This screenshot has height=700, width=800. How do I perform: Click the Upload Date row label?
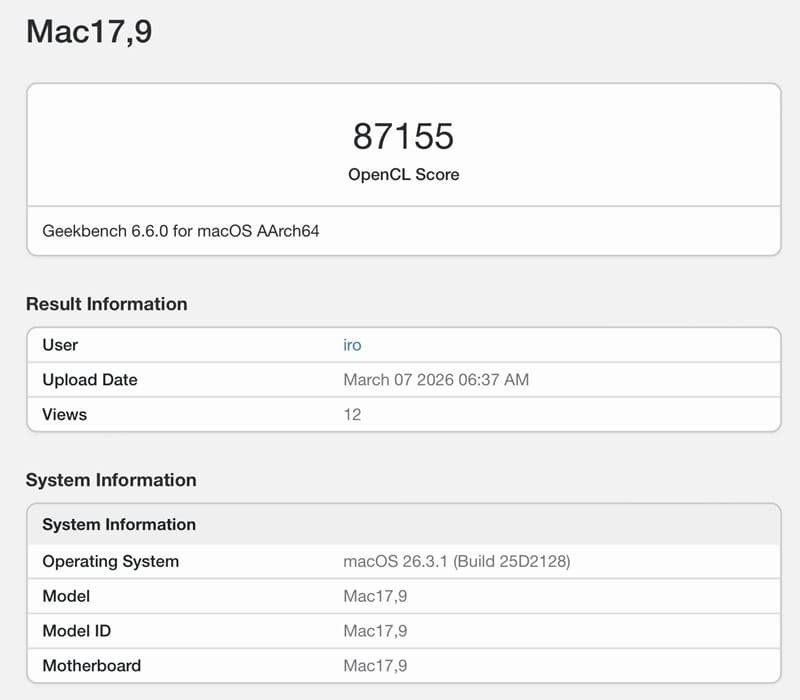(x=90, y=380)
